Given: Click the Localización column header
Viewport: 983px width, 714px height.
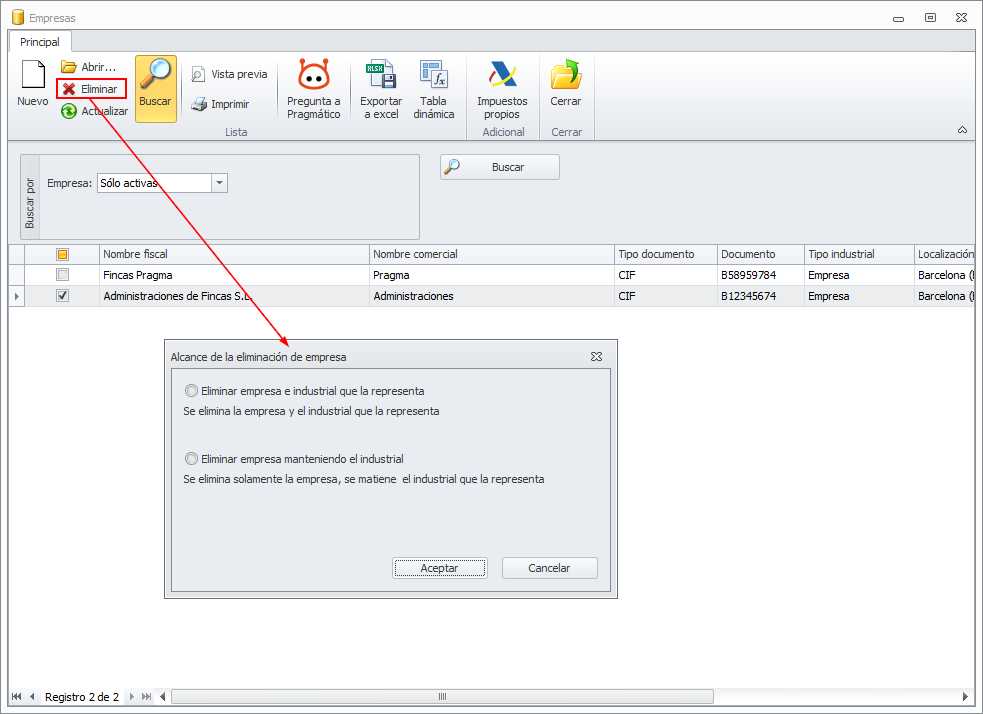Looking at the screenshot, I should coord(945,255).
